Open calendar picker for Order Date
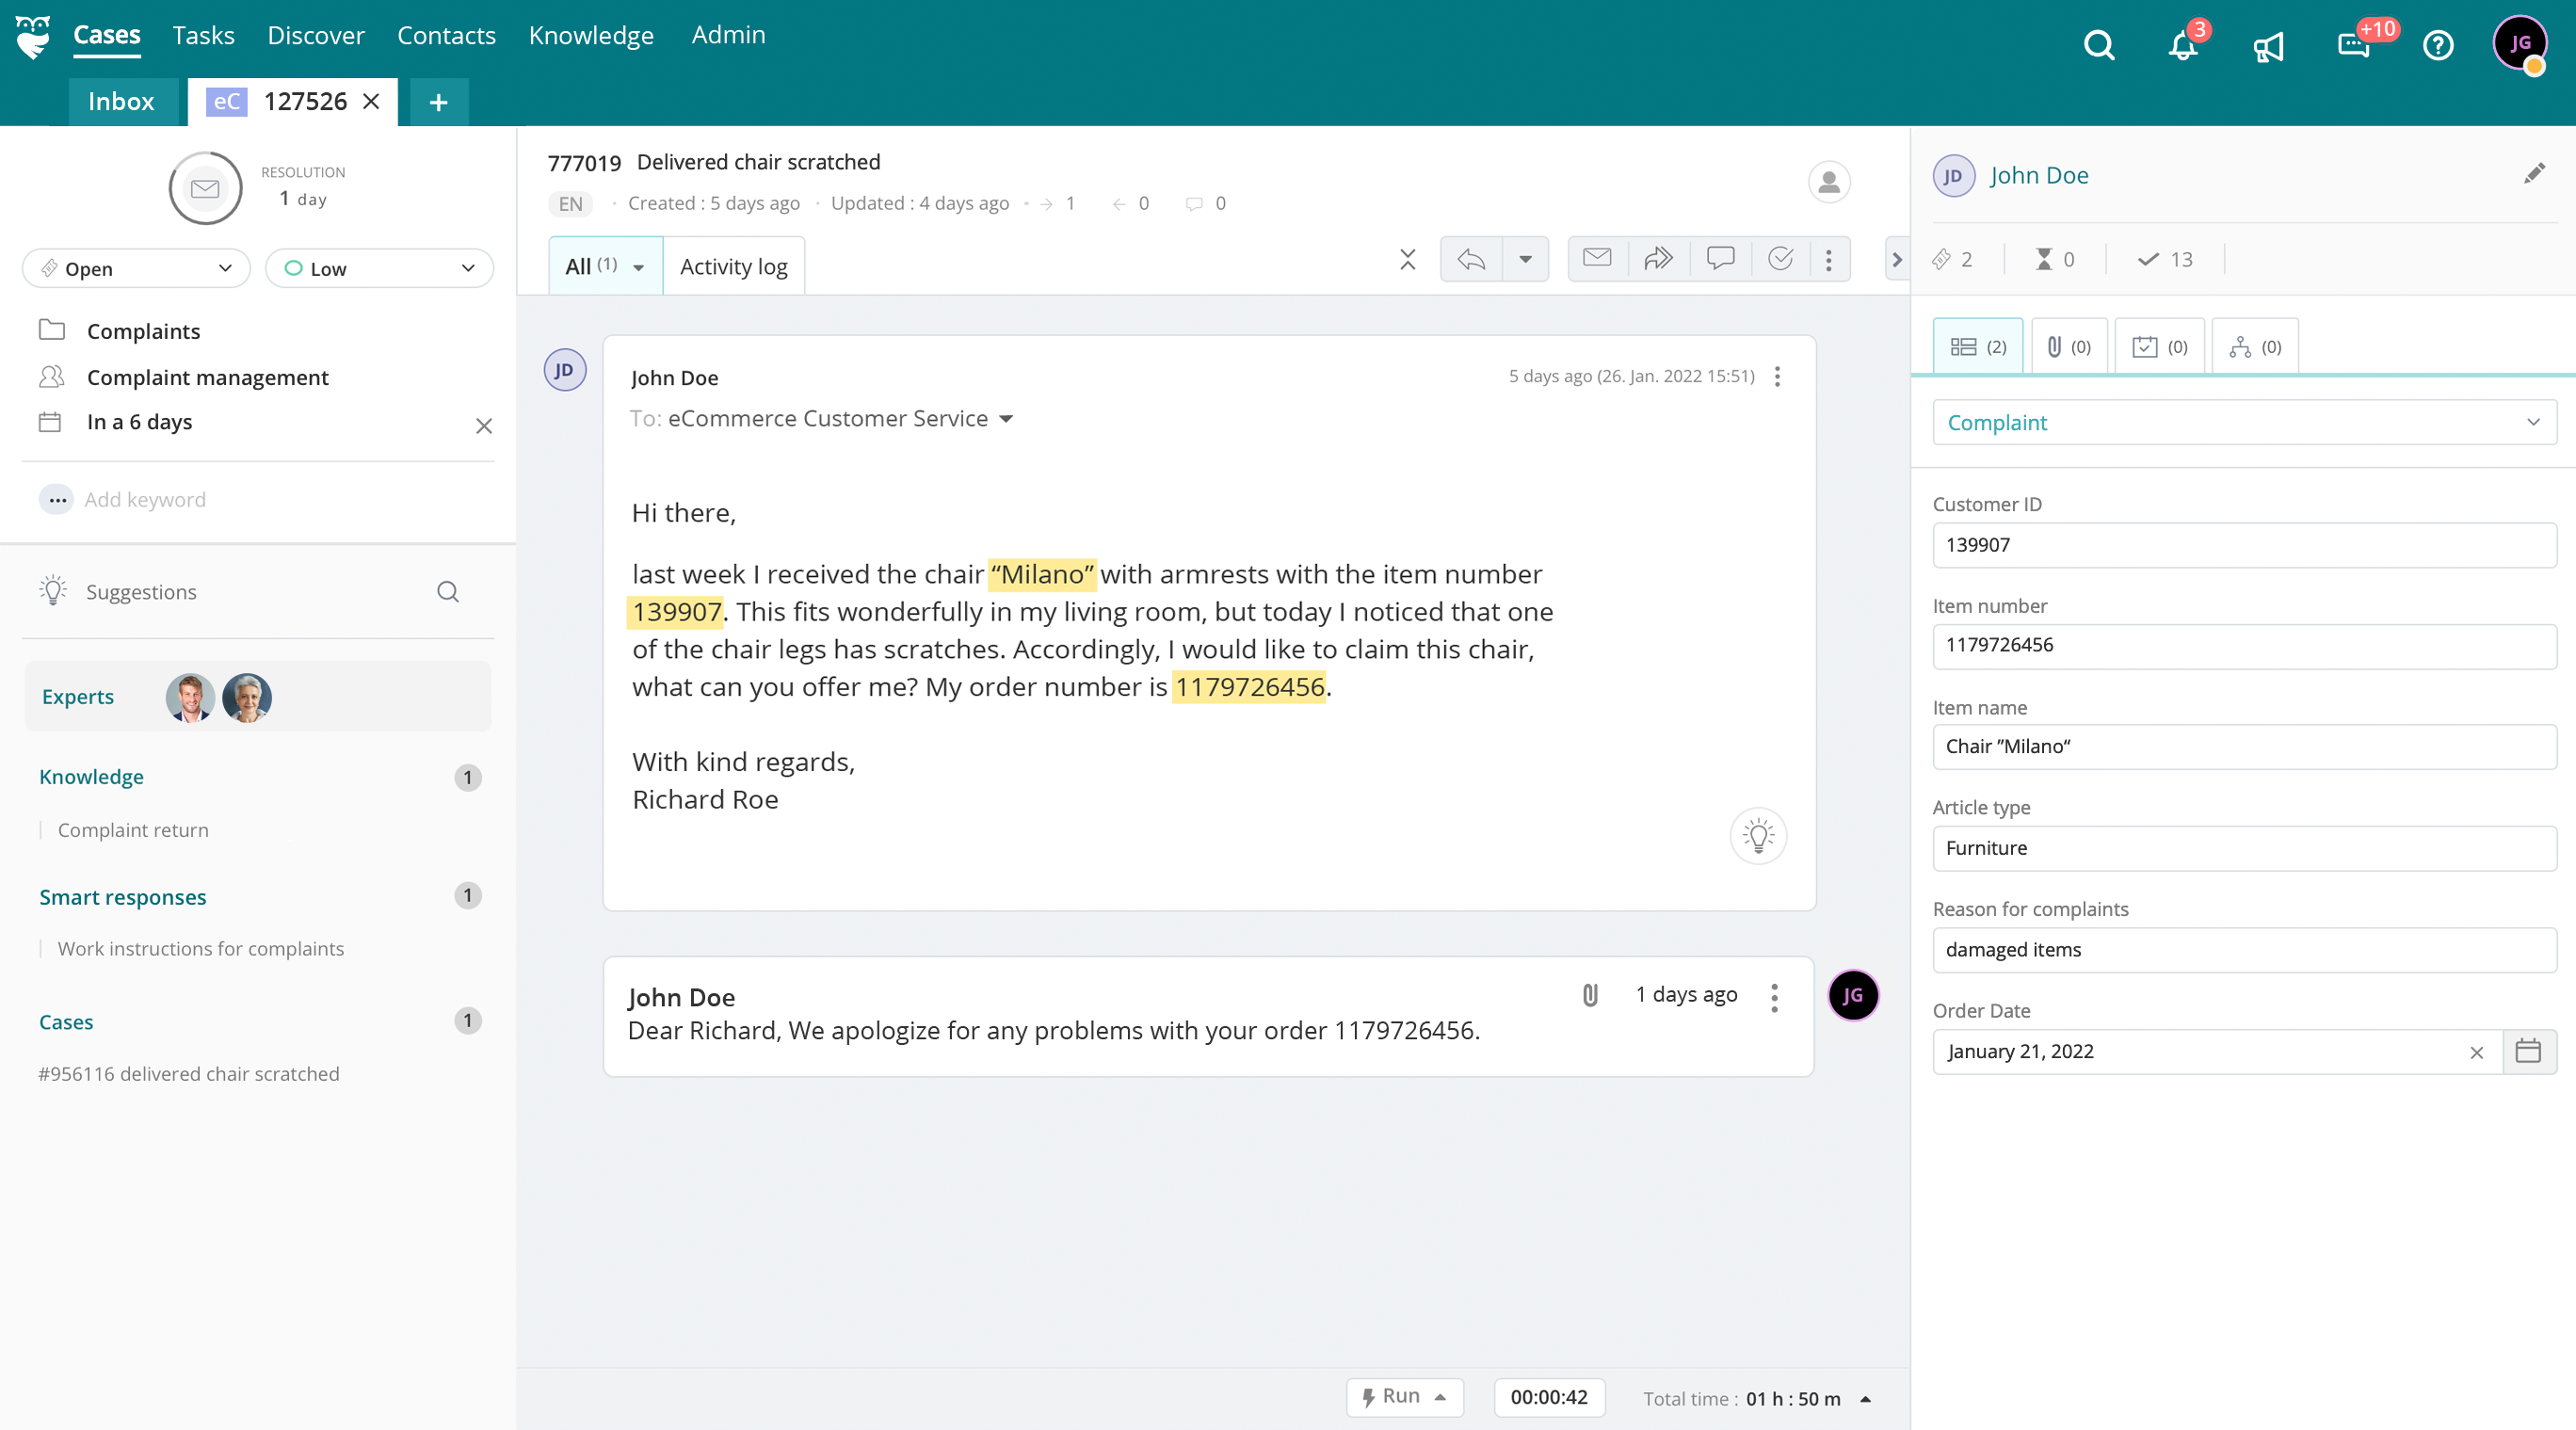This screenshot has width=2576, height=1430. (2528, 1052)
